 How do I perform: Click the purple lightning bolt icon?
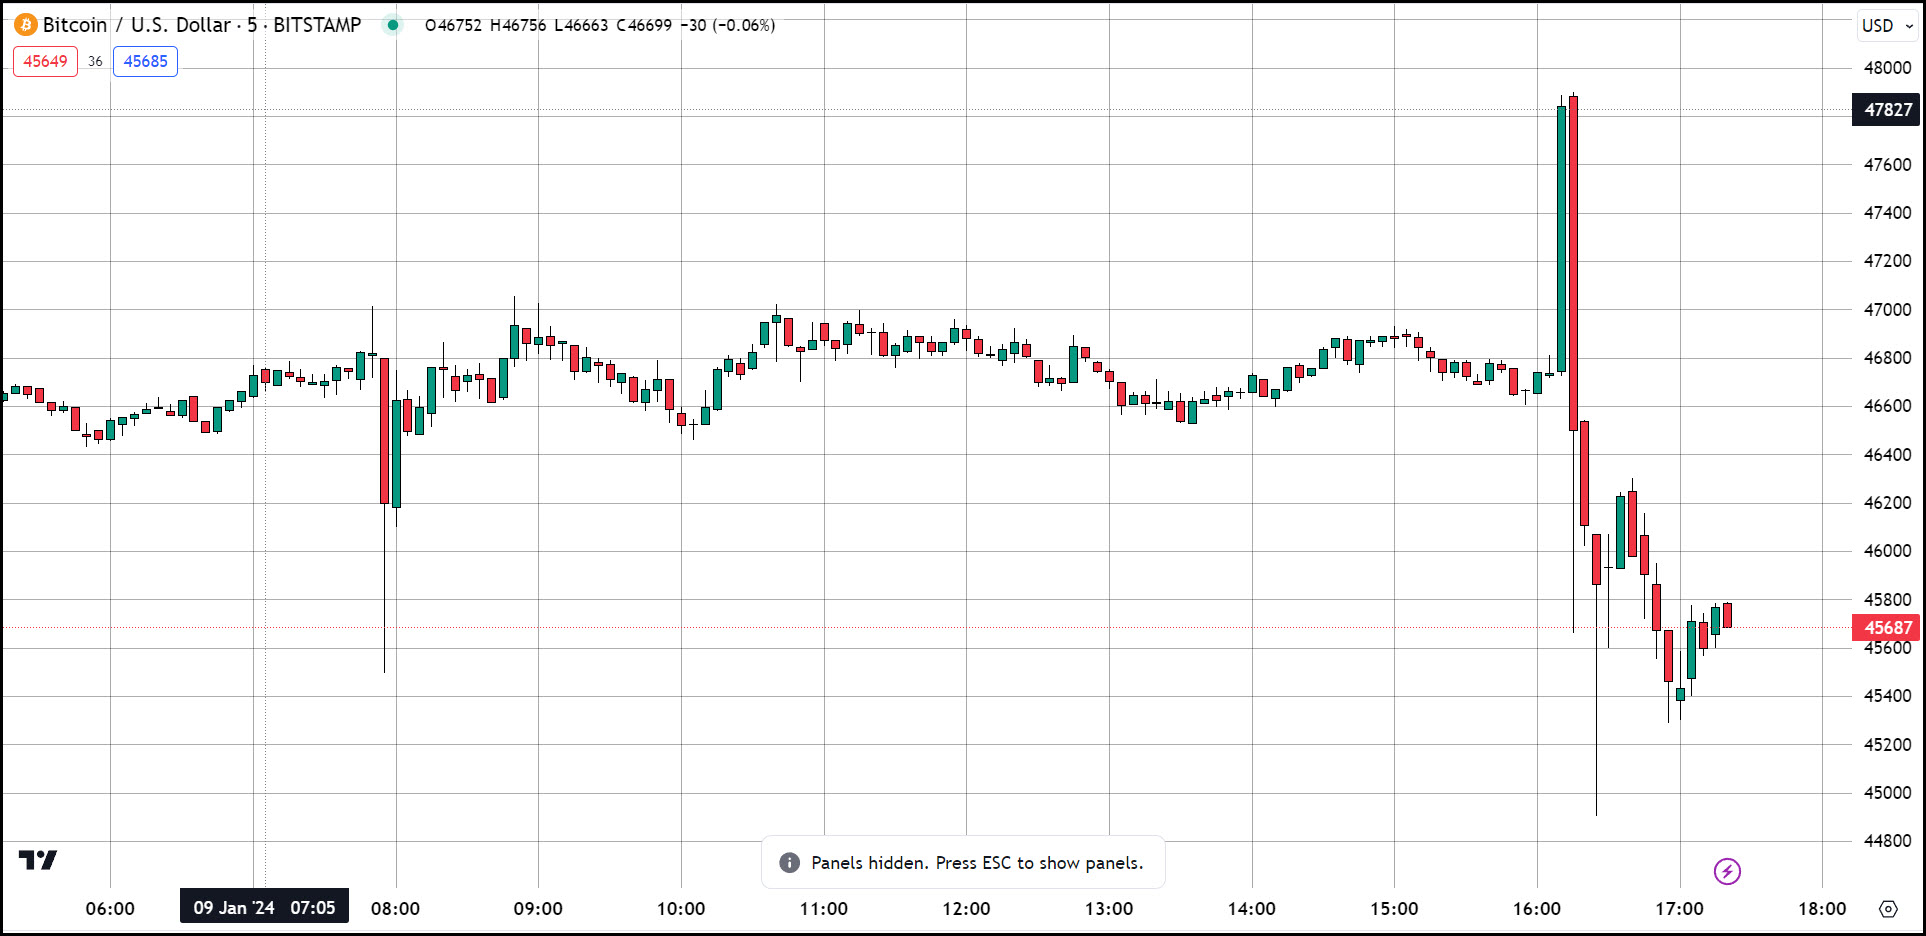[1727, 871]
